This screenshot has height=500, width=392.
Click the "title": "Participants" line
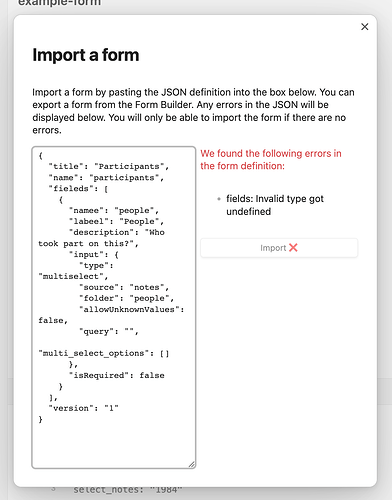[x=109, y=167]
